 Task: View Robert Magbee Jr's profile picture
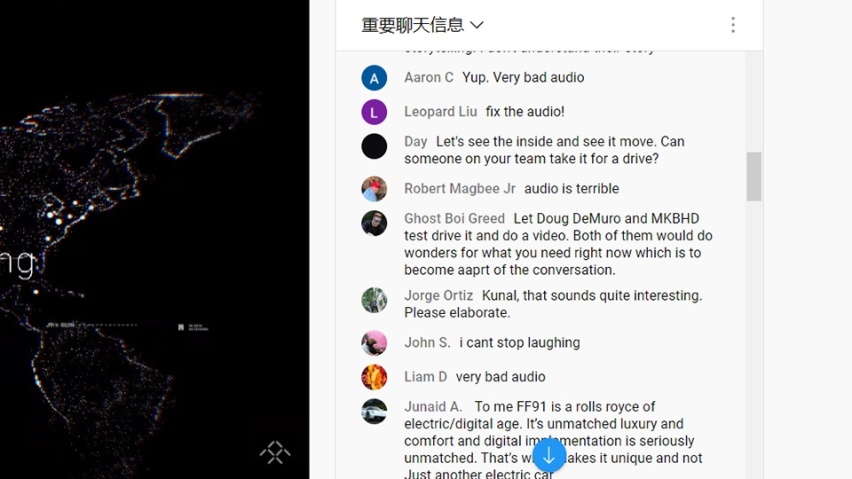coord(374,189)
